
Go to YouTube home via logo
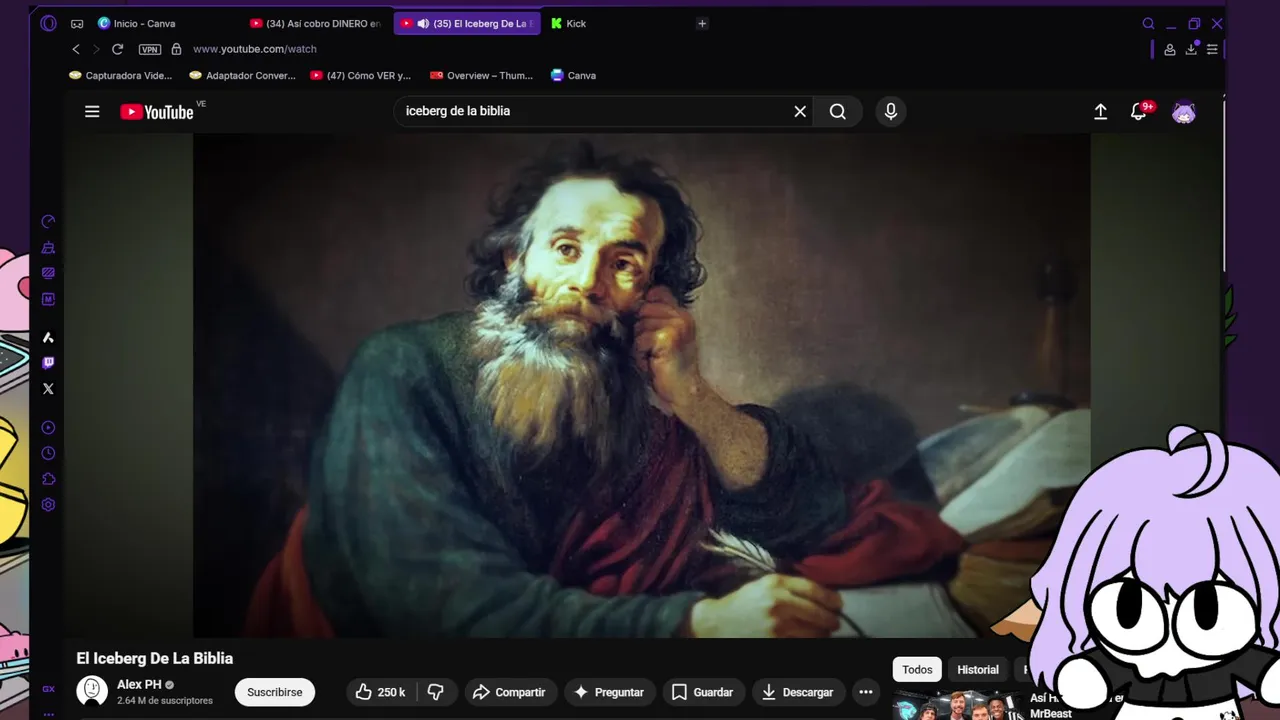tap(157, 112)
